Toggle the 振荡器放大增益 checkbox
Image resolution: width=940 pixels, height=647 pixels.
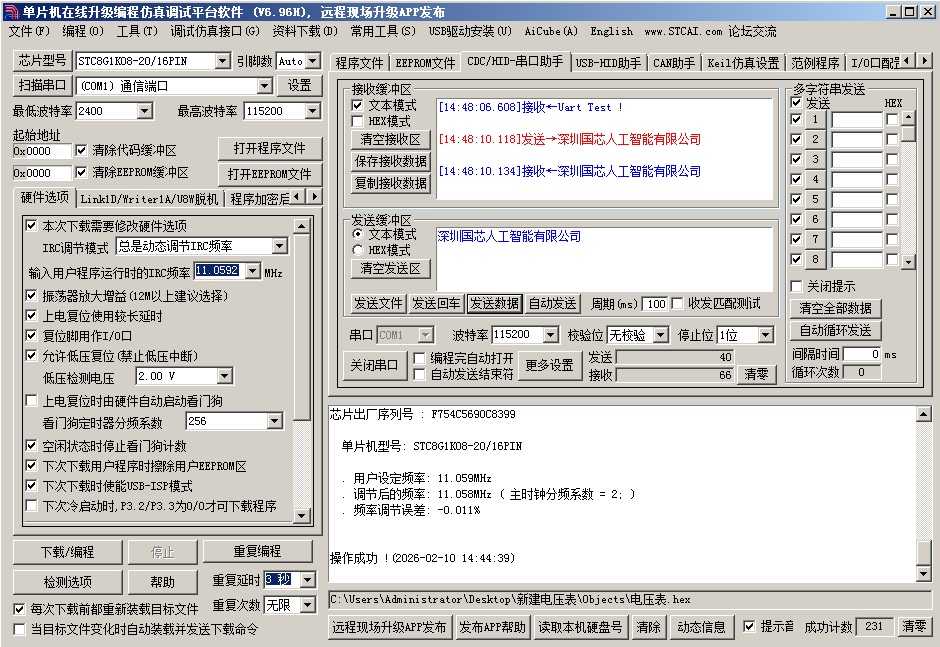(x=32, y=296)
